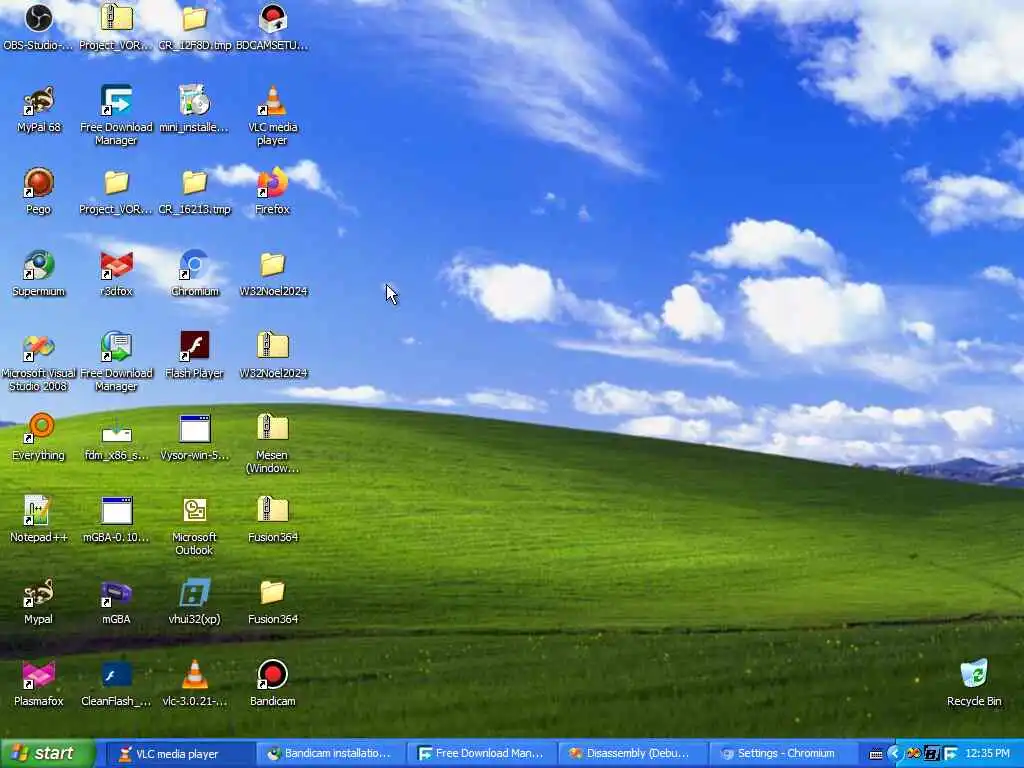The image size is (1024, 768).
Task: Select the VLC media player desktop shortcut
Action: [x=272, y=115]
